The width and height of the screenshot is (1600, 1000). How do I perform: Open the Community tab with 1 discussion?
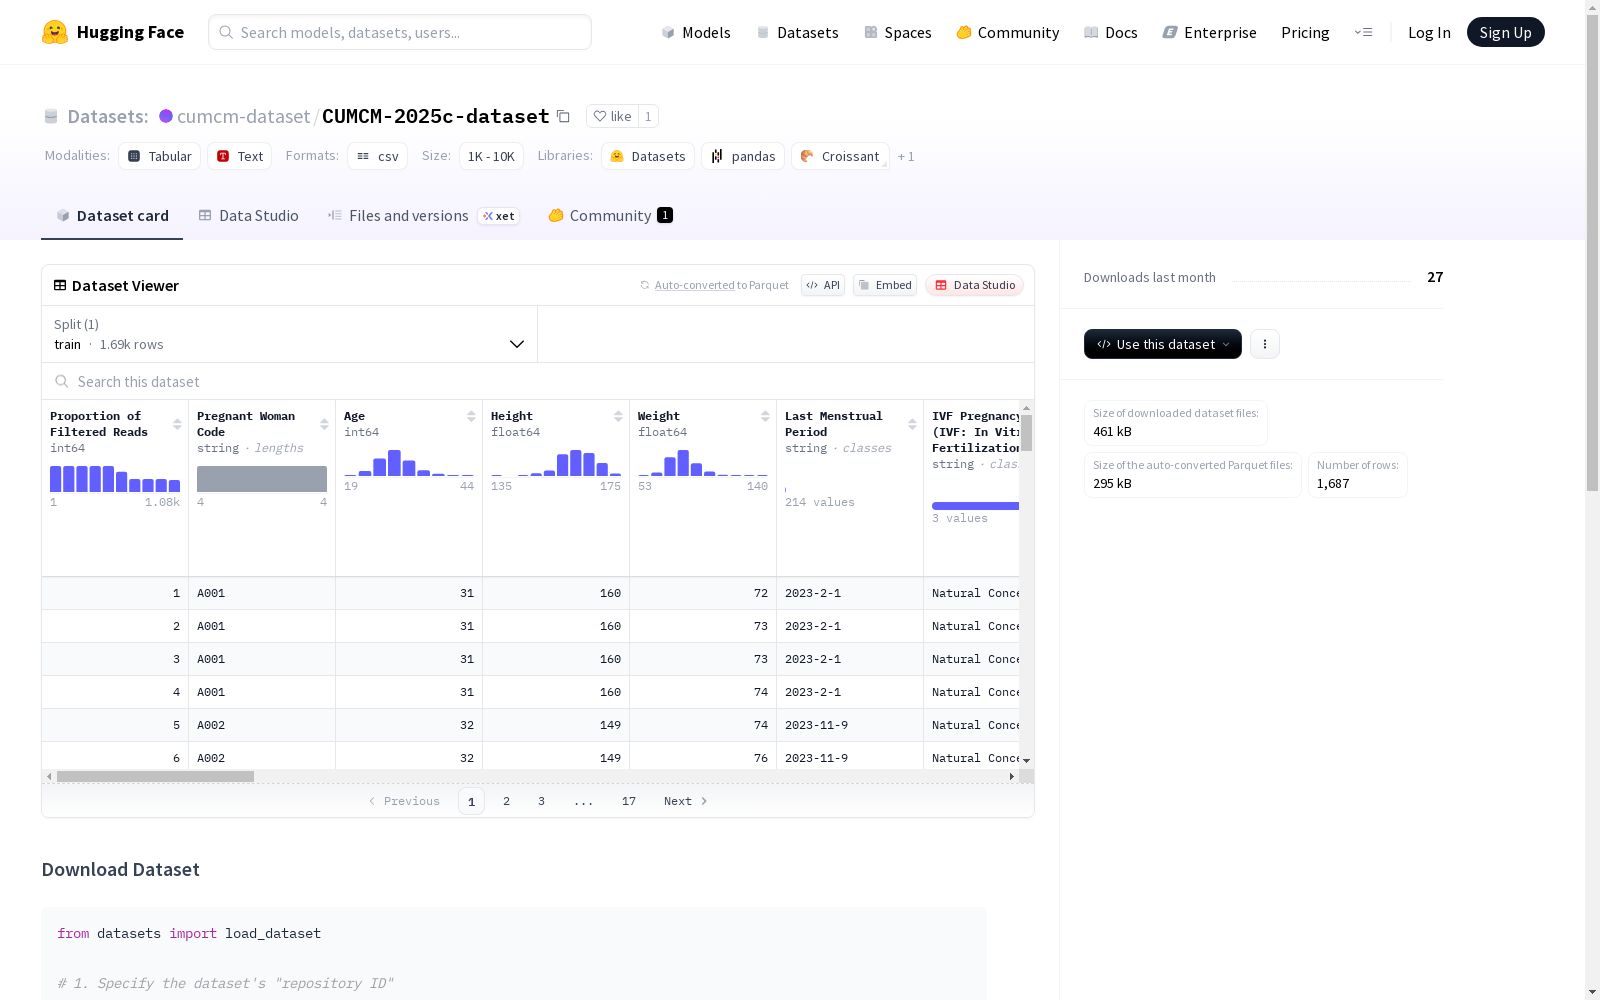pyautogui.click(x=610, y=215)
